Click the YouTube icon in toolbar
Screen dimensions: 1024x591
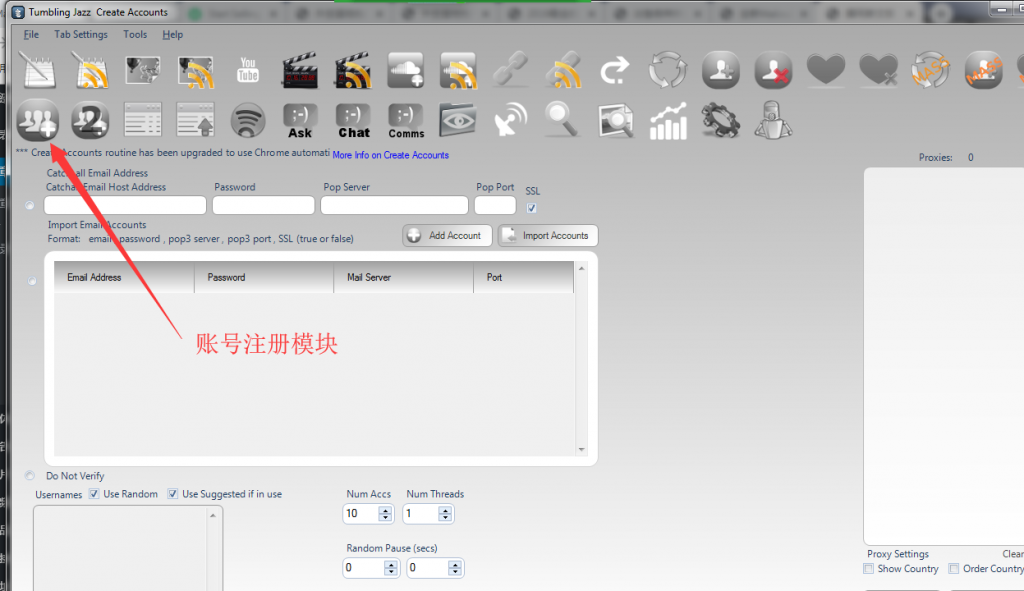click(x=248, y=71)
